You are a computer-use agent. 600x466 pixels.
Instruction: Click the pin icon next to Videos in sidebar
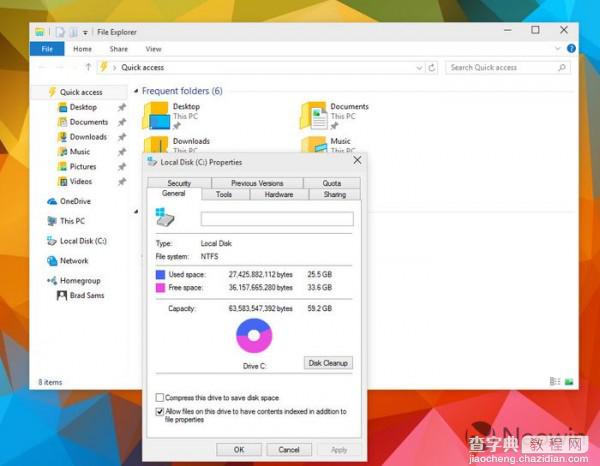point(122,182)
